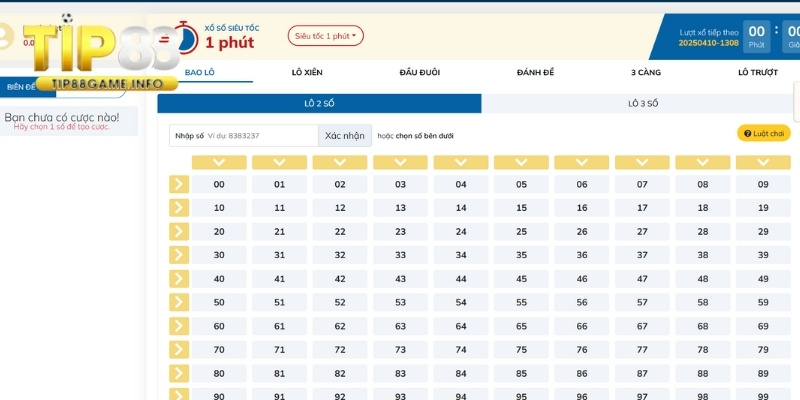Open Luật chơi rules button
The width and height of the screenshot is (800, 400).
(x=763, y=133)
